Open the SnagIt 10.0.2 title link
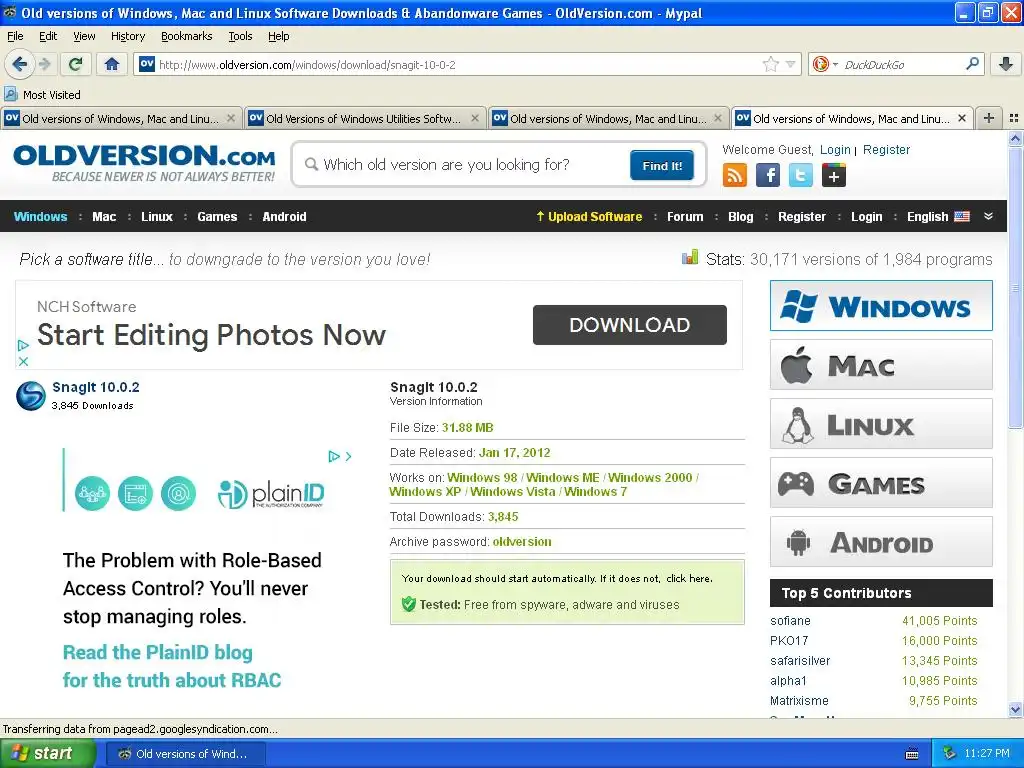This screenshot has height=768, width=1024. click(x=96, y=387)
